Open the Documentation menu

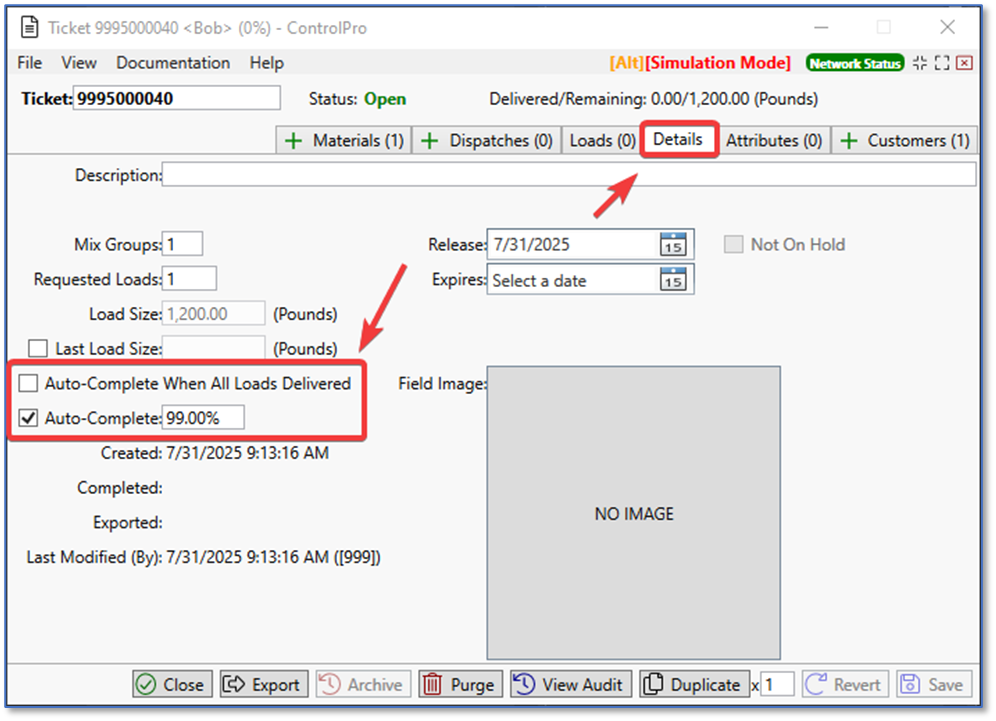tap(173, 63)
